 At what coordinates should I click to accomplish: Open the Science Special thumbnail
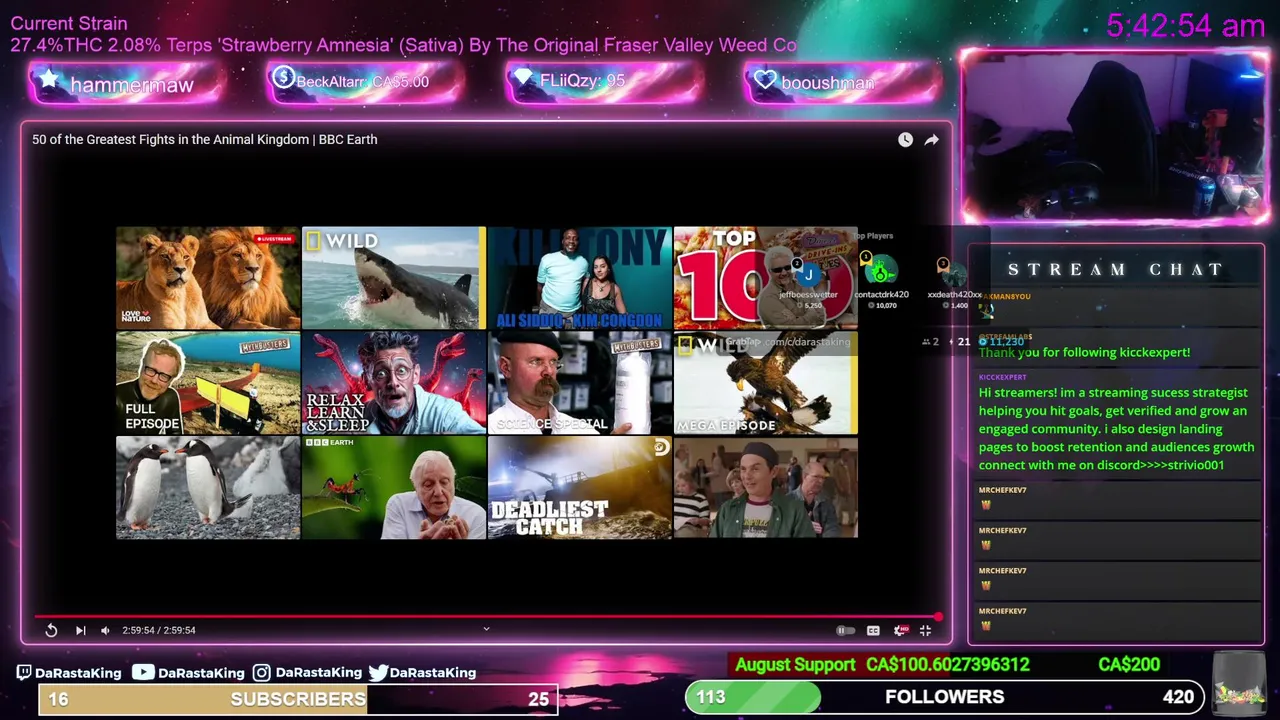[580, 383]
